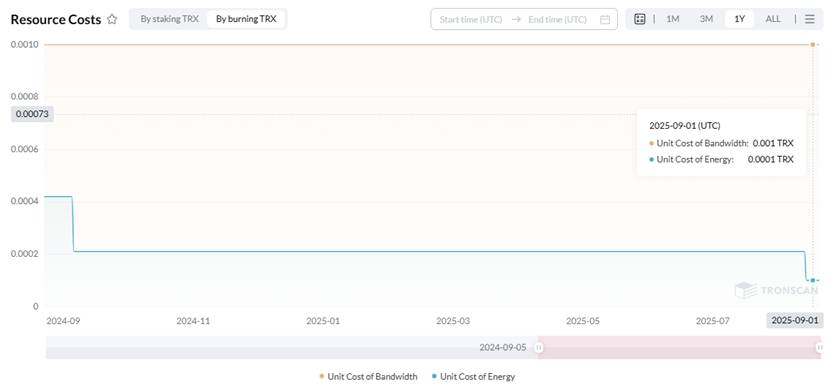This screenshot has height=387, width=831.
Task: Click the arrow icon between start and end time
Action: (x=516, y=20)
